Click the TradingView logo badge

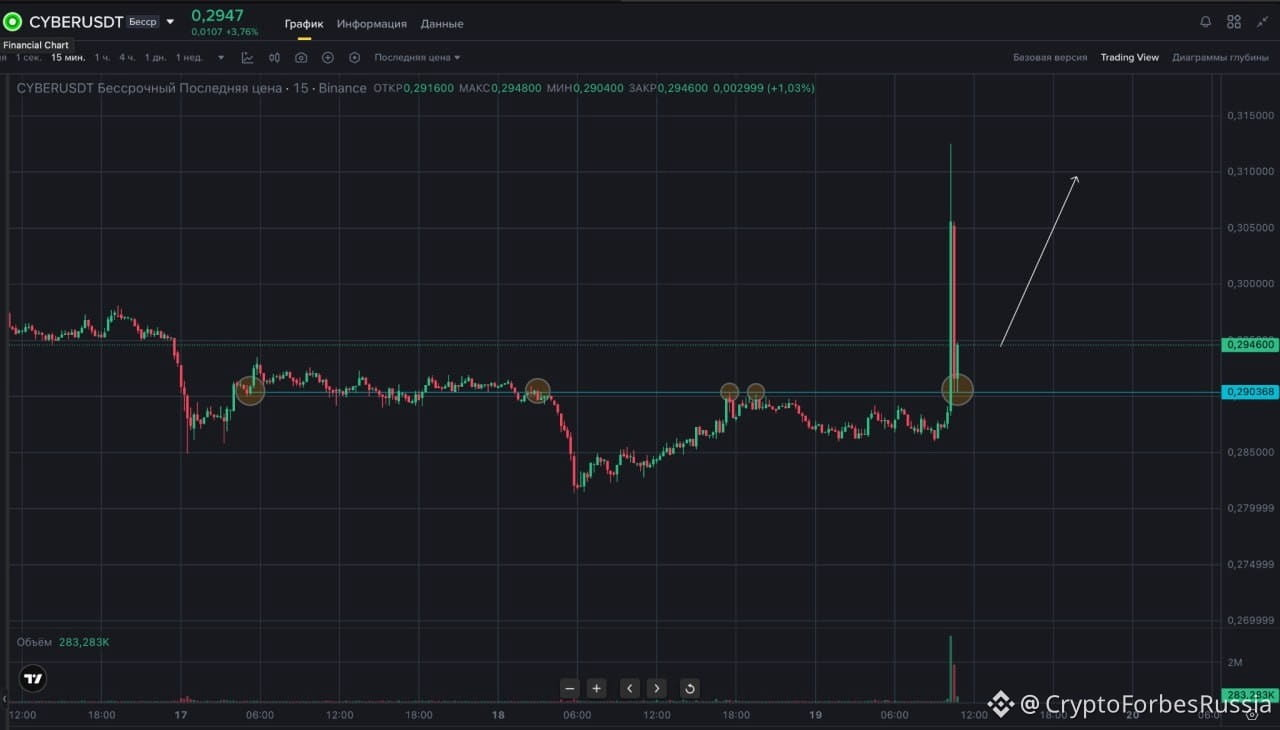click(33, 678)
